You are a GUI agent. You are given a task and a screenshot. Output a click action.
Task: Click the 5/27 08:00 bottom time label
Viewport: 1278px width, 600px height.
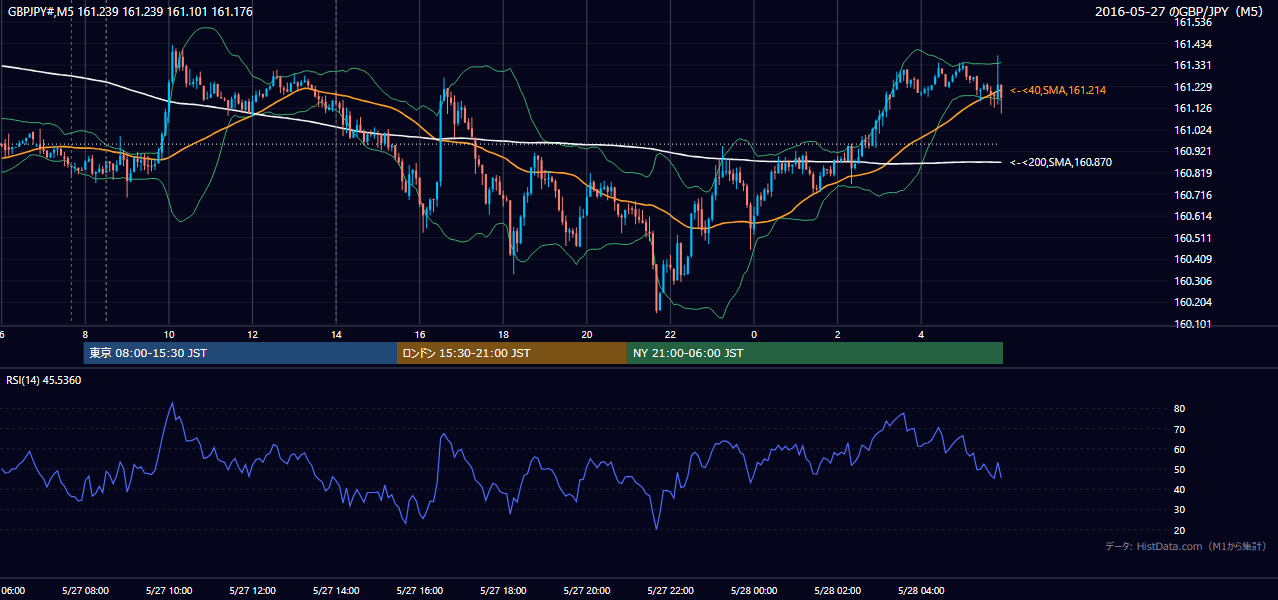(85, 590)
